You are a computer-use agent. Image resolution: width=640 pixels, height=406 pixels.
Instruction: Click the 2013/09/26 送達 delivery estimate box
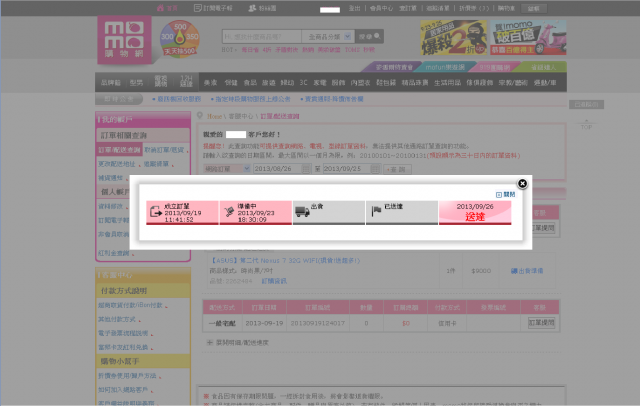(x=475, y=213)
